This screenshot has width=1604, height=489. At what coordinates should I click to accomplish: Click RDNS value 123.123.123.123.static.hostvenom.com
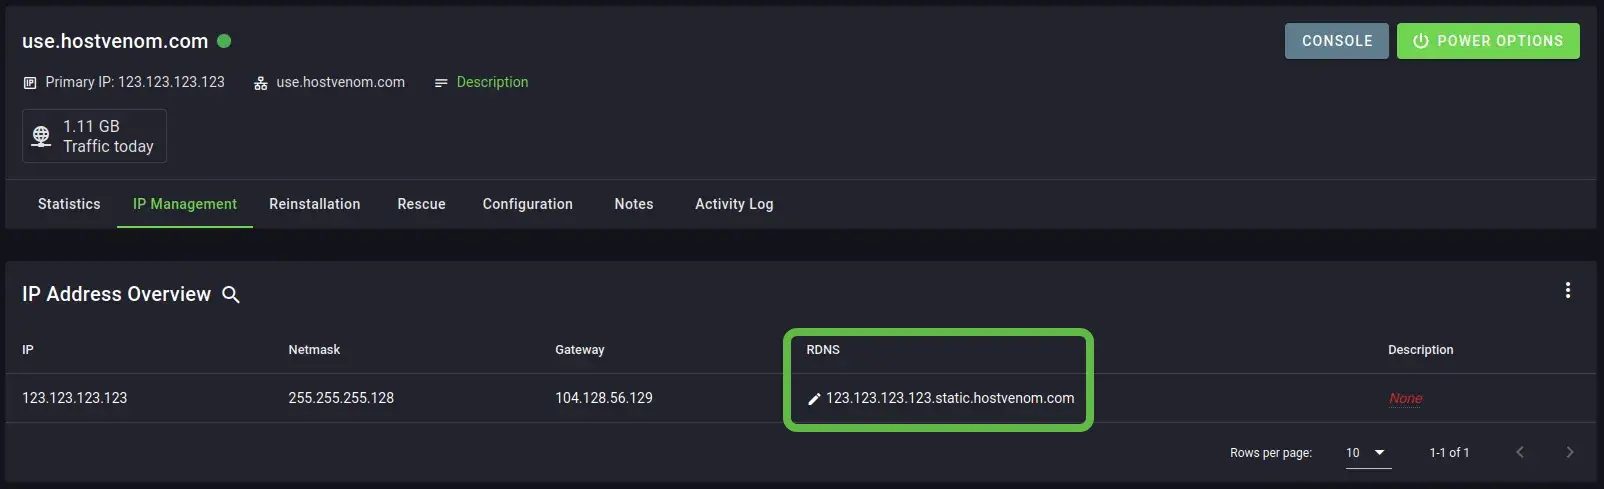(950, 398)
